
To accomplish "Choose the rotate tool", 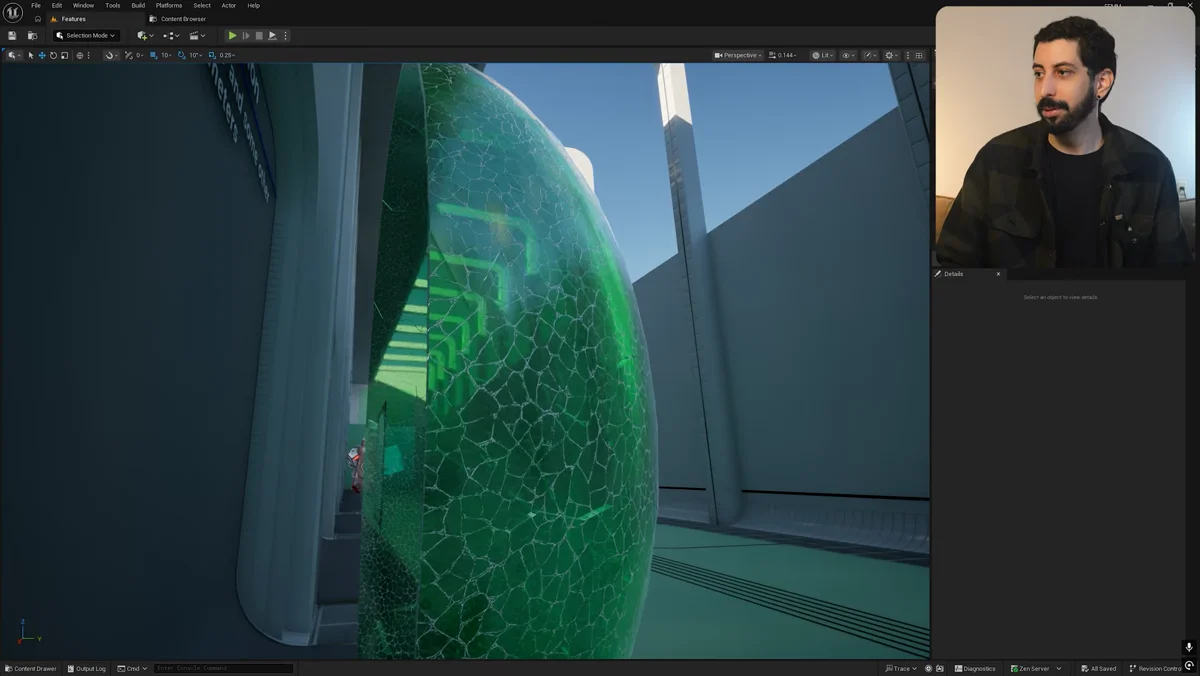I will click(x=53, y=55).
